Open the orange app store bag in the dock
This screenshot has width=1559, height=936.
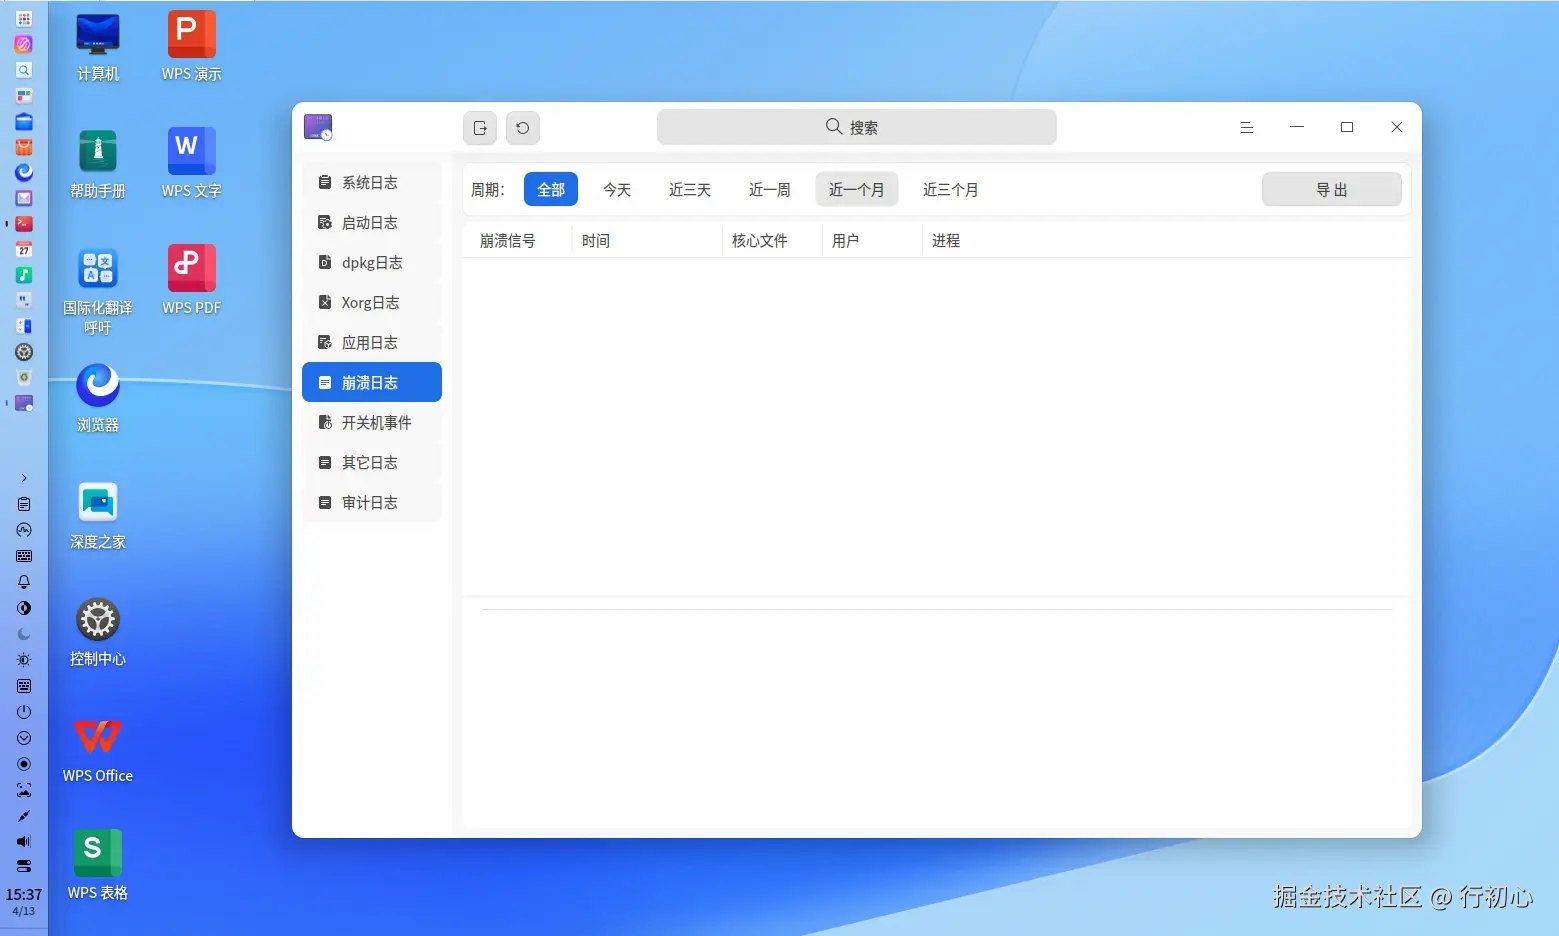point(24,147)
